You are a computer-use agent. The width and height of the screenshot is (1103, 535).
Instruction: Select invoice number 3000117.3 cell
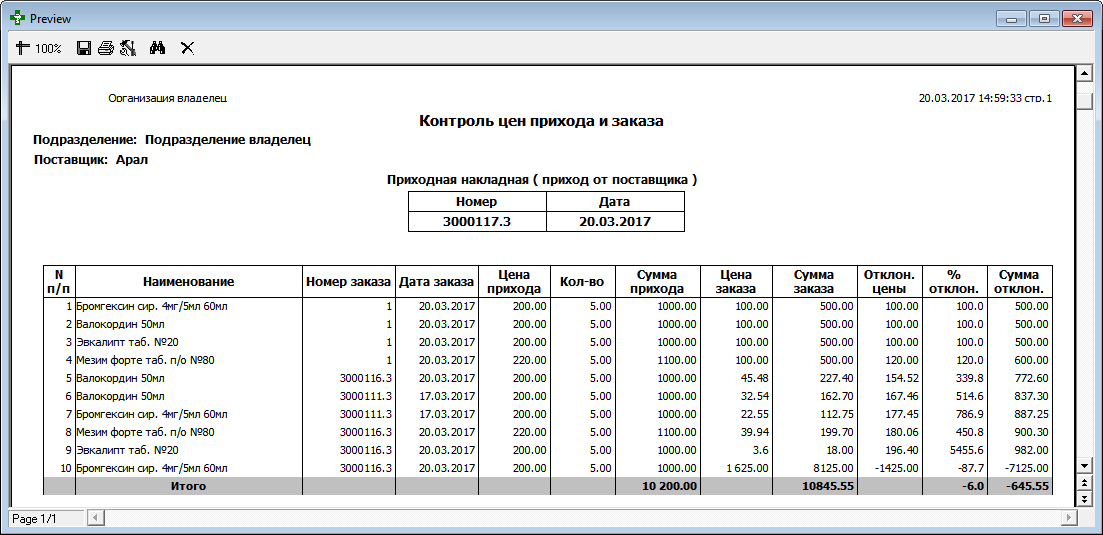[477, 221]
